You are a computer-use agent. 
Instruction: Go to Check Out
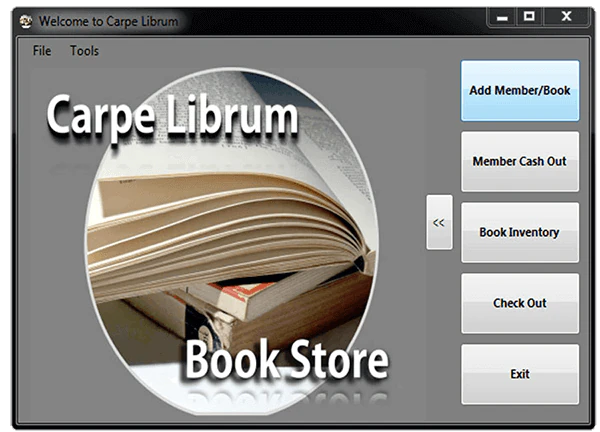click(520, 303)
